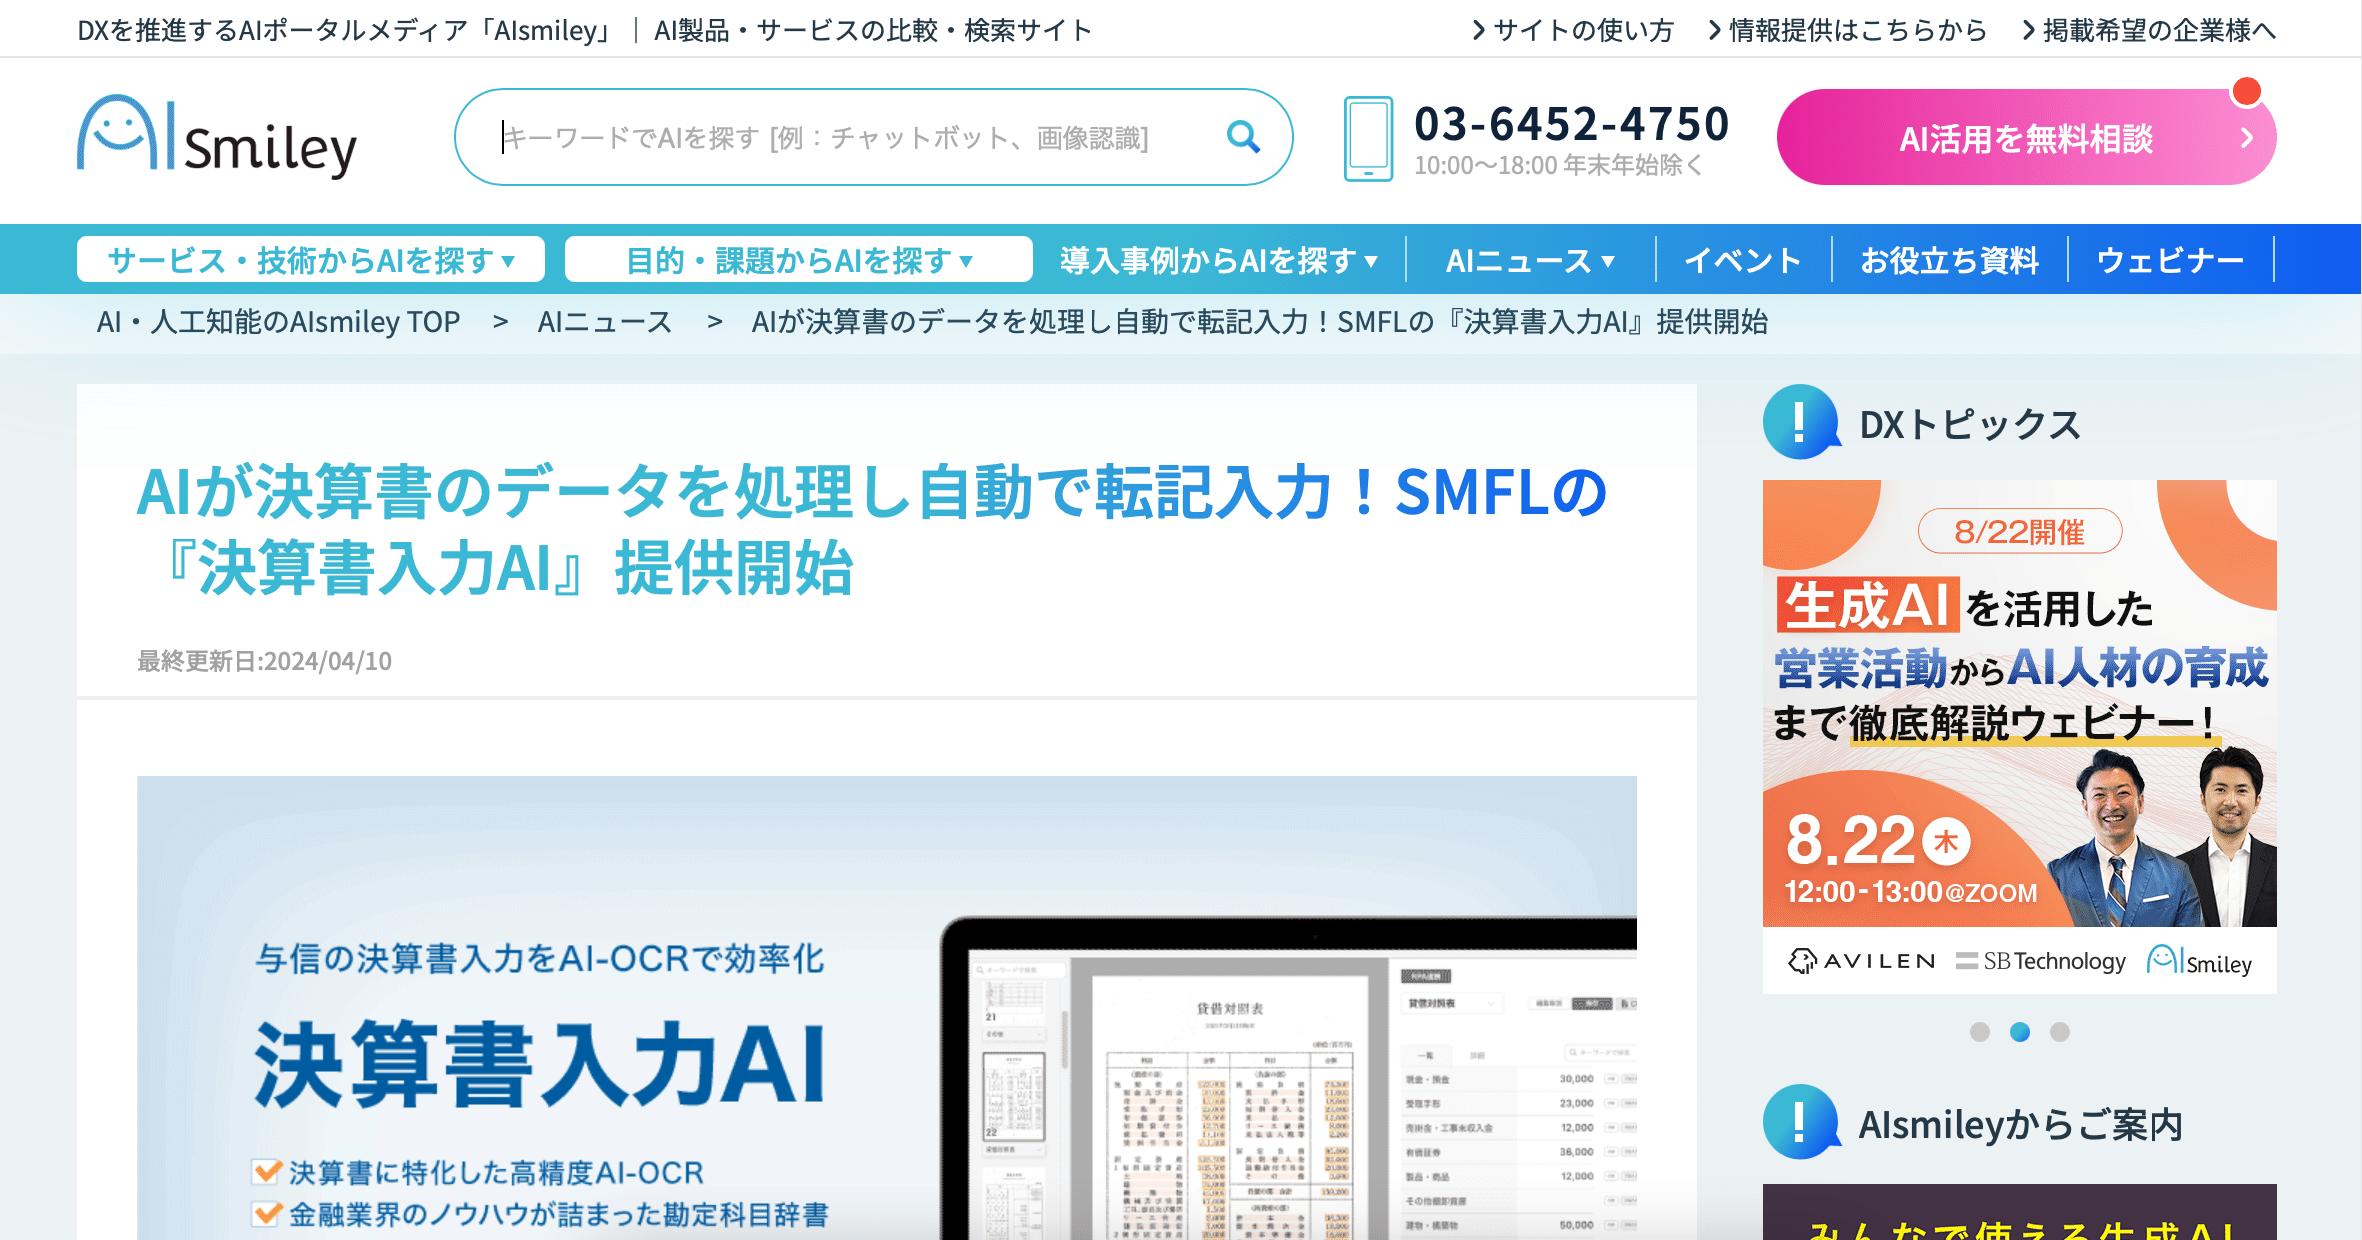Screen dimensions: 2362x1240
Task: Click the red notification dot on consultation button
Action: point(2247,91)
